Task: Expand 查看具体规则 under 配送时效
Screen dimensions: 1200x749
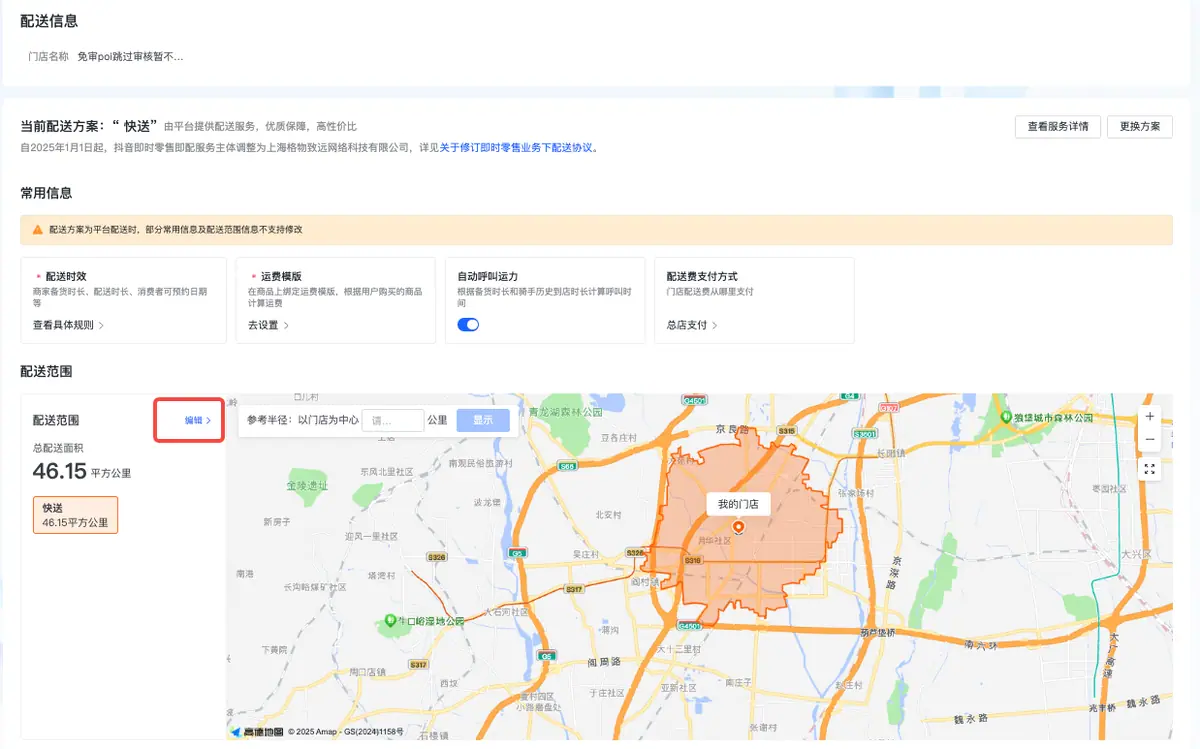Action: 68,325
